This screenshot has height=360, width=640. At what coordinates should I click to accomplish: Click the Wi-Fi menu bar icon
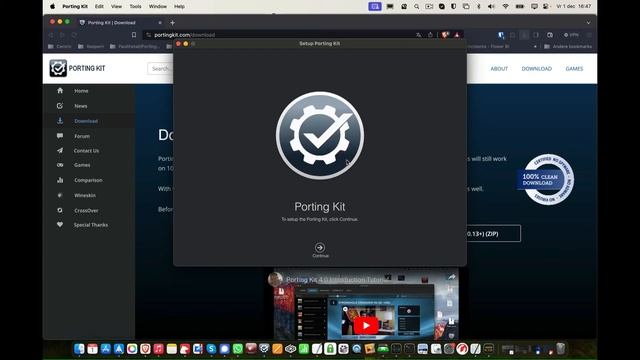(x=505, y=7)
